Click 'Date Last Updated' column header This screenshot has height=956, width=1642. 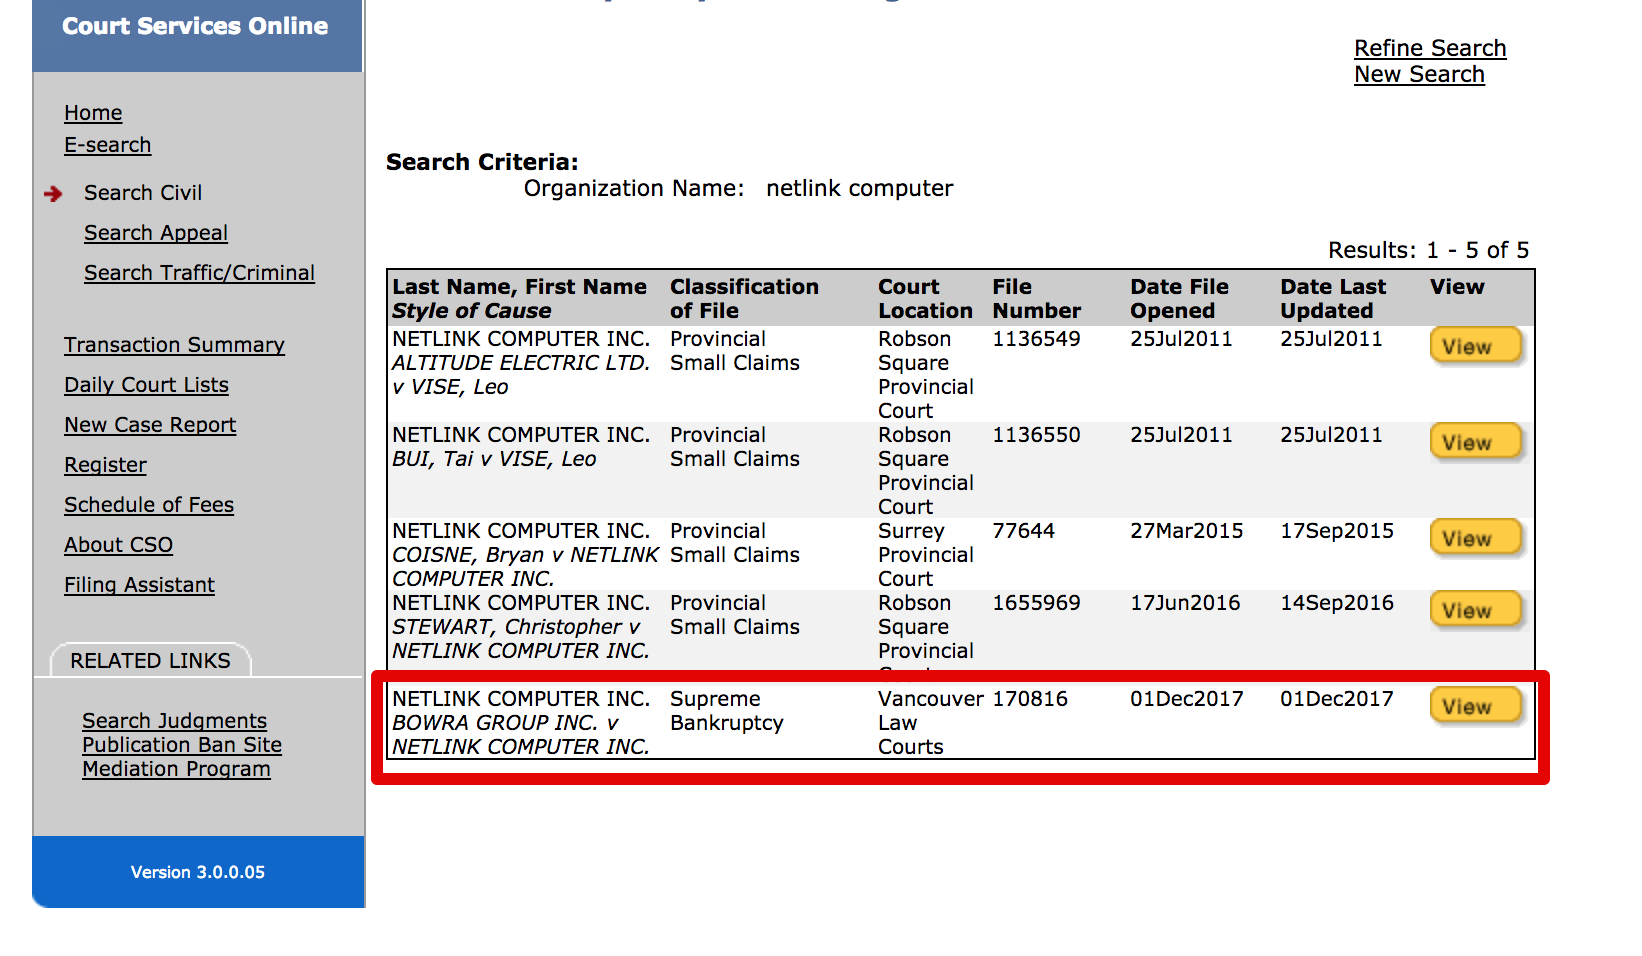(x=1333, y=299)
